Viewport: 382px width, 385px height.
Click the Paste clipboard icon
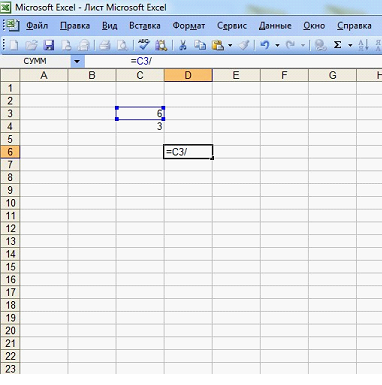(218, 45)
